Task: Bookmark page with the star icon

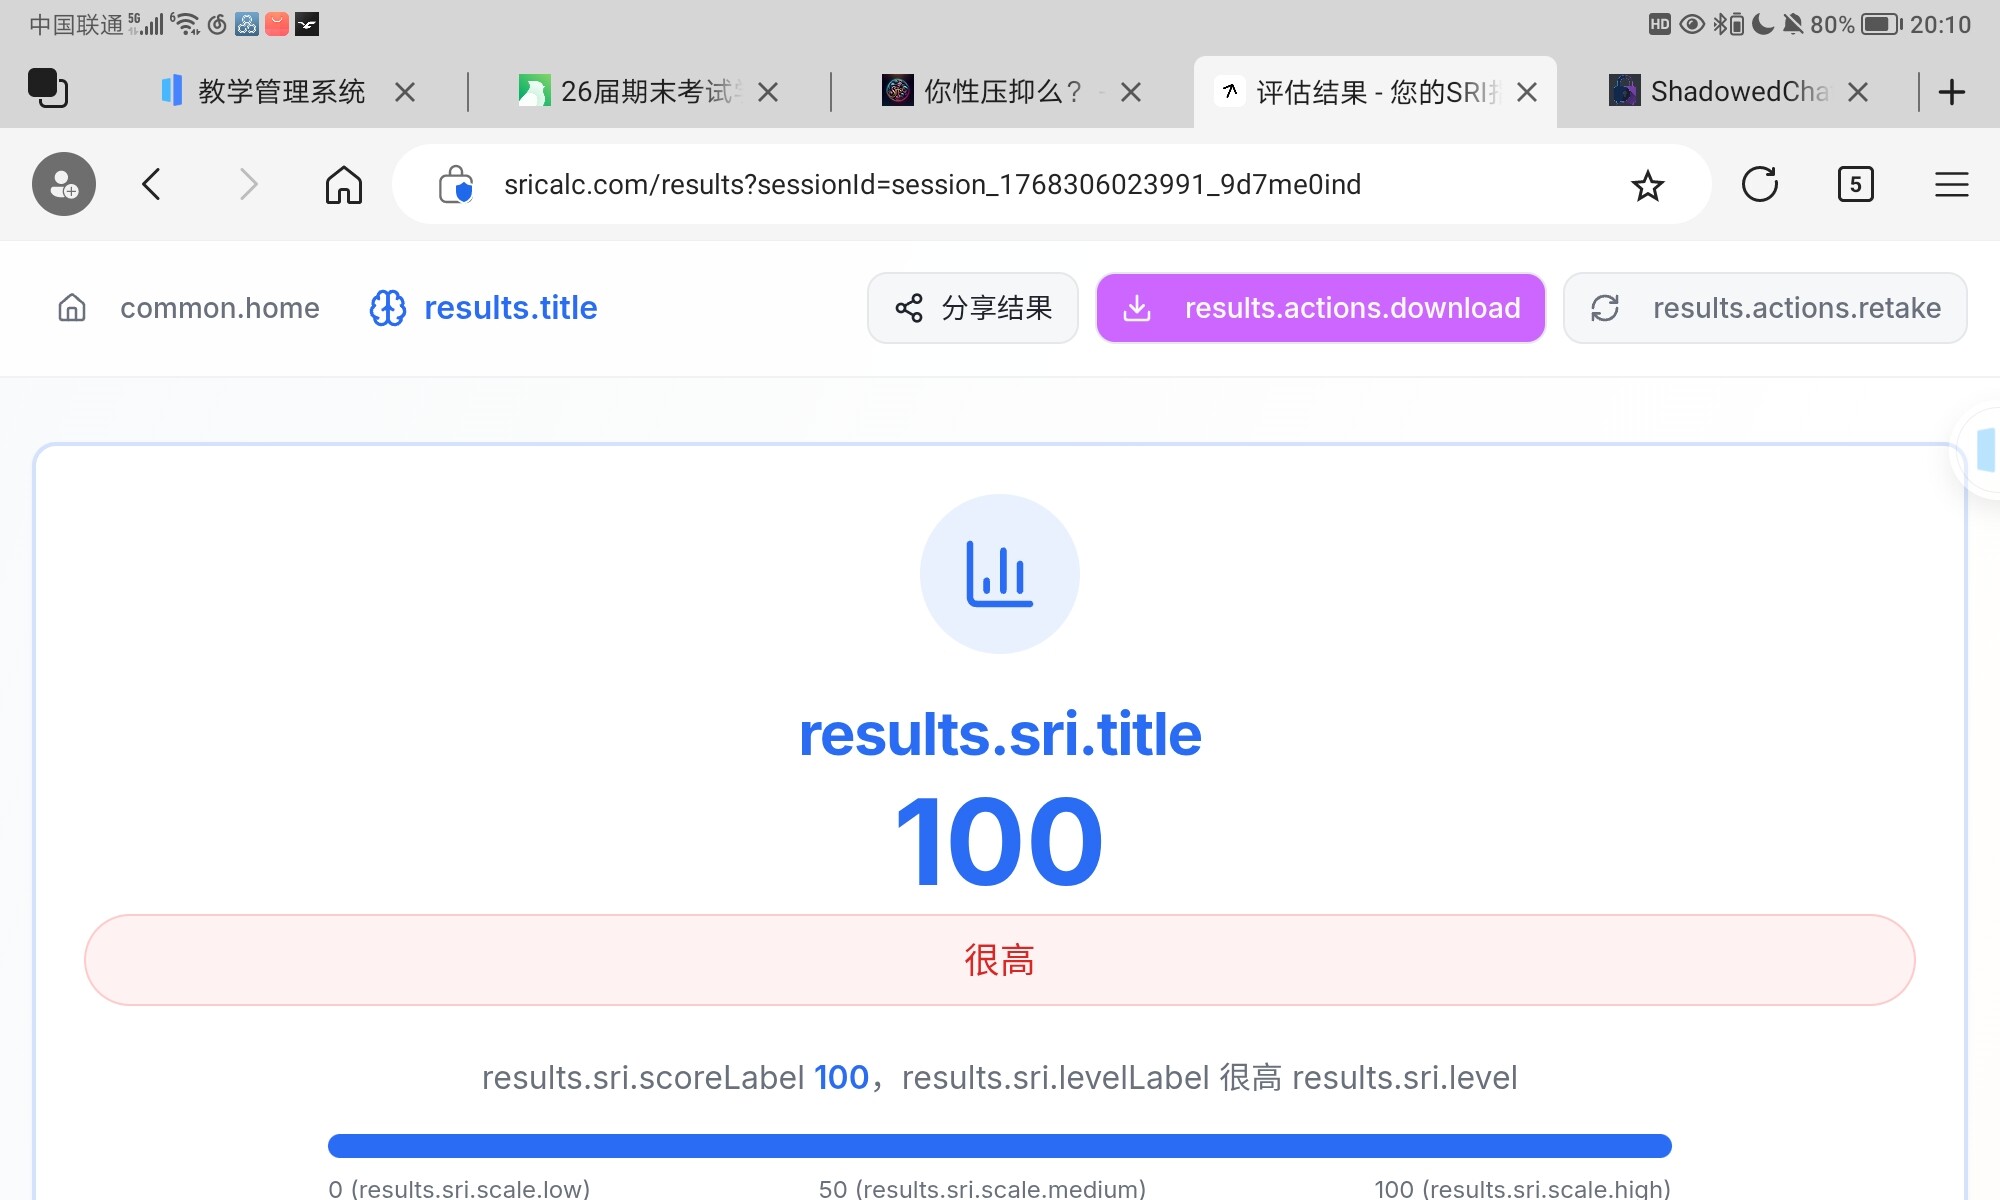Action: point(1647,185)
